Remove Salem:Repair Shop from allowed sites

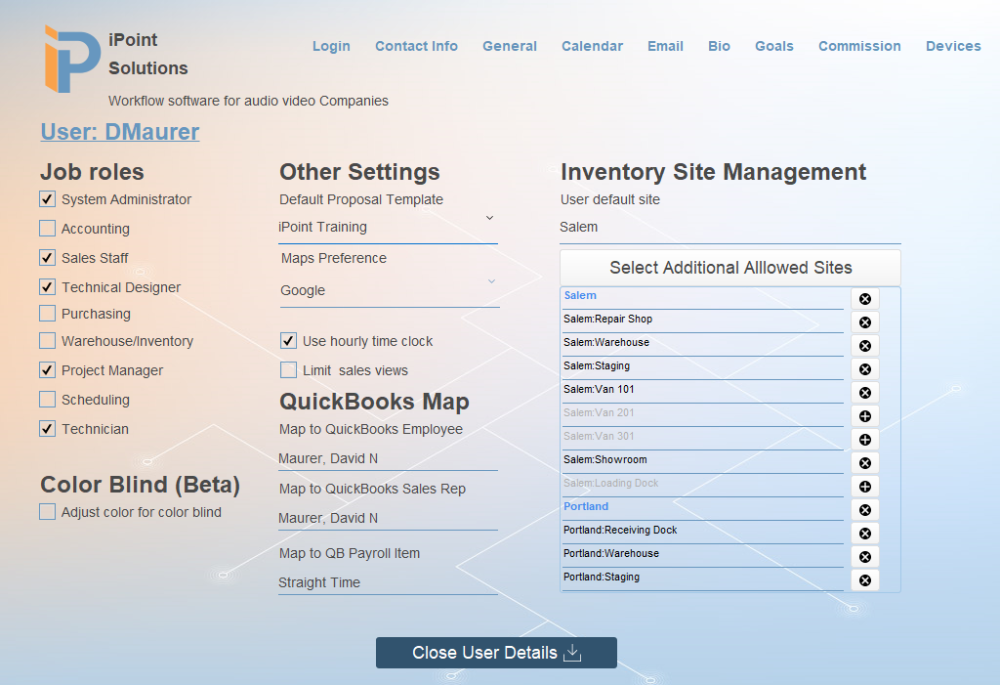pos(864,322)
